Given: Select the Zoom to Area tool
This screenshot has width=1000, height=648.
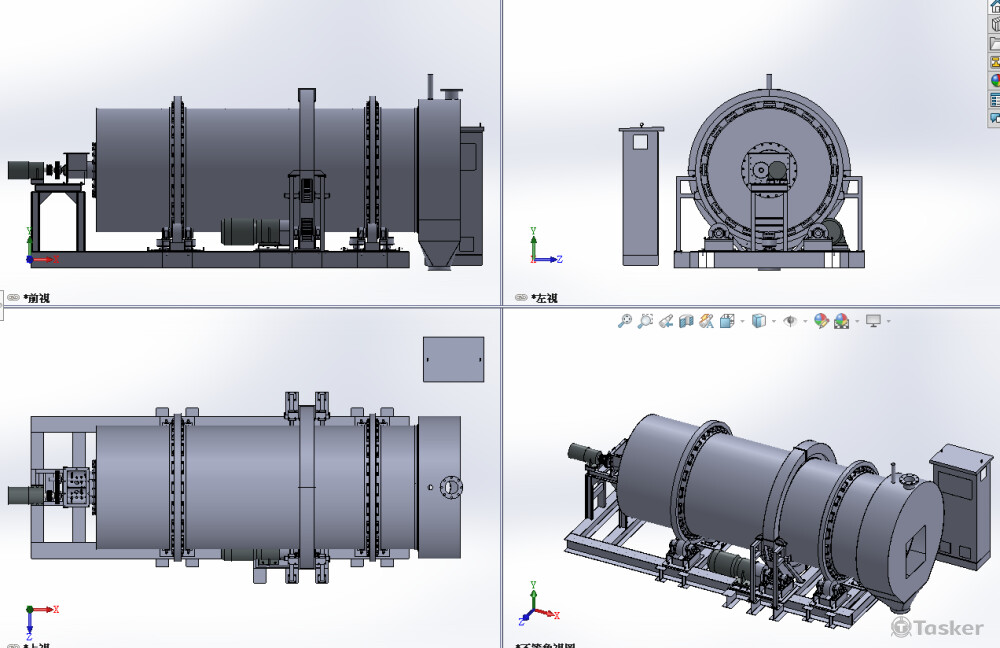Looking at the screenshot, I should pos(645,321).
